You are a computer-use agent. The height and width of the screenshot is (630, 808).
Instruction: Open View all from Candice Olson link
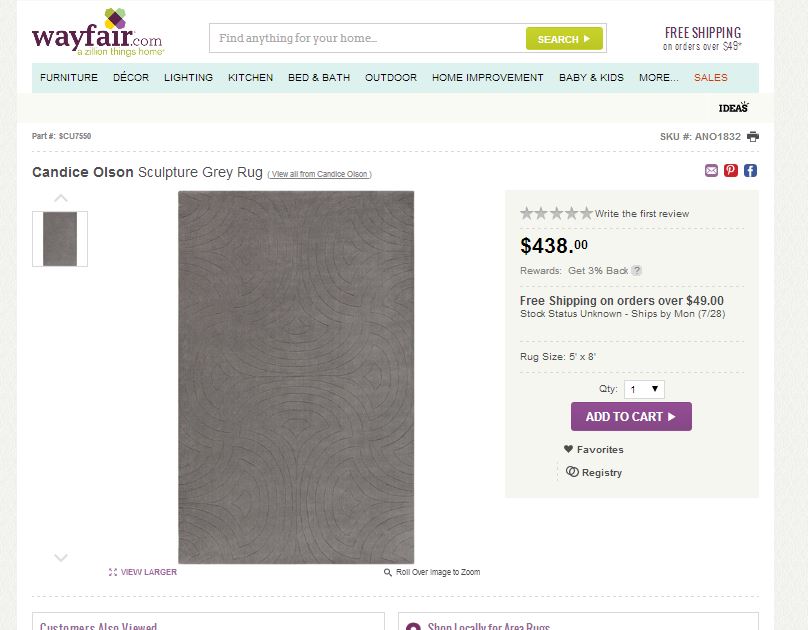pos(319,174)
